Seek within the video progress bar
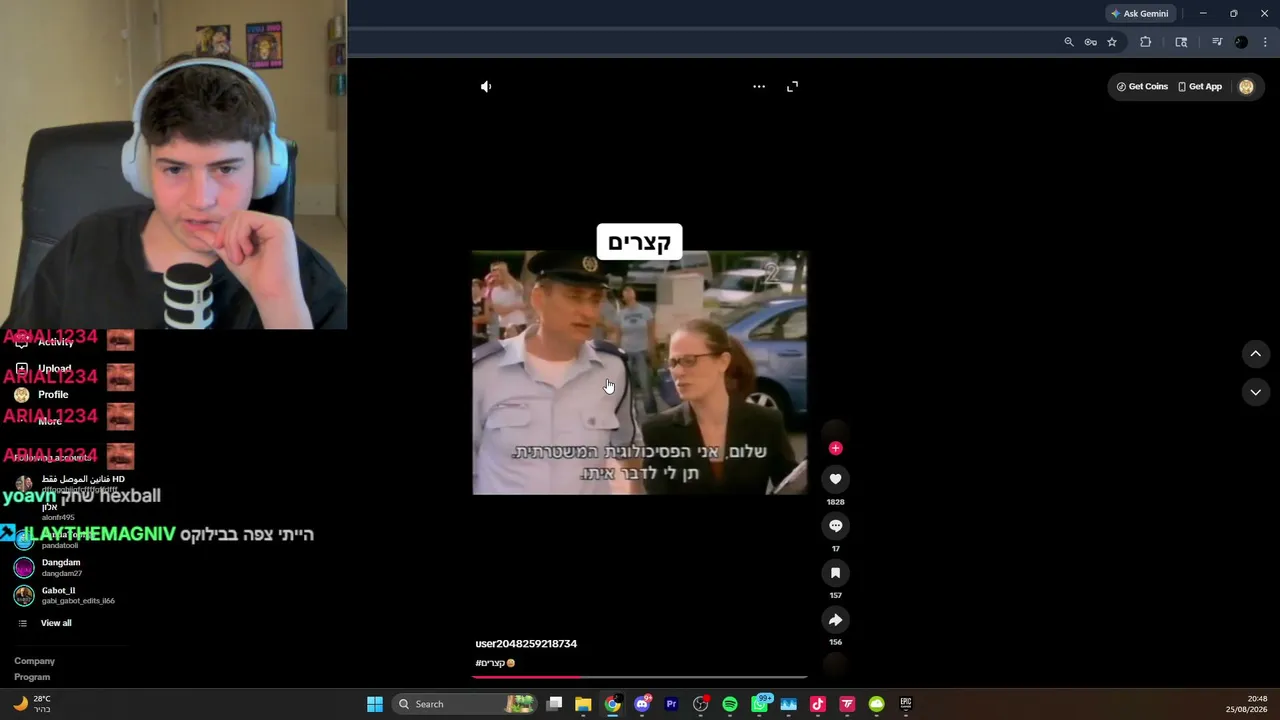 [640, 677]
